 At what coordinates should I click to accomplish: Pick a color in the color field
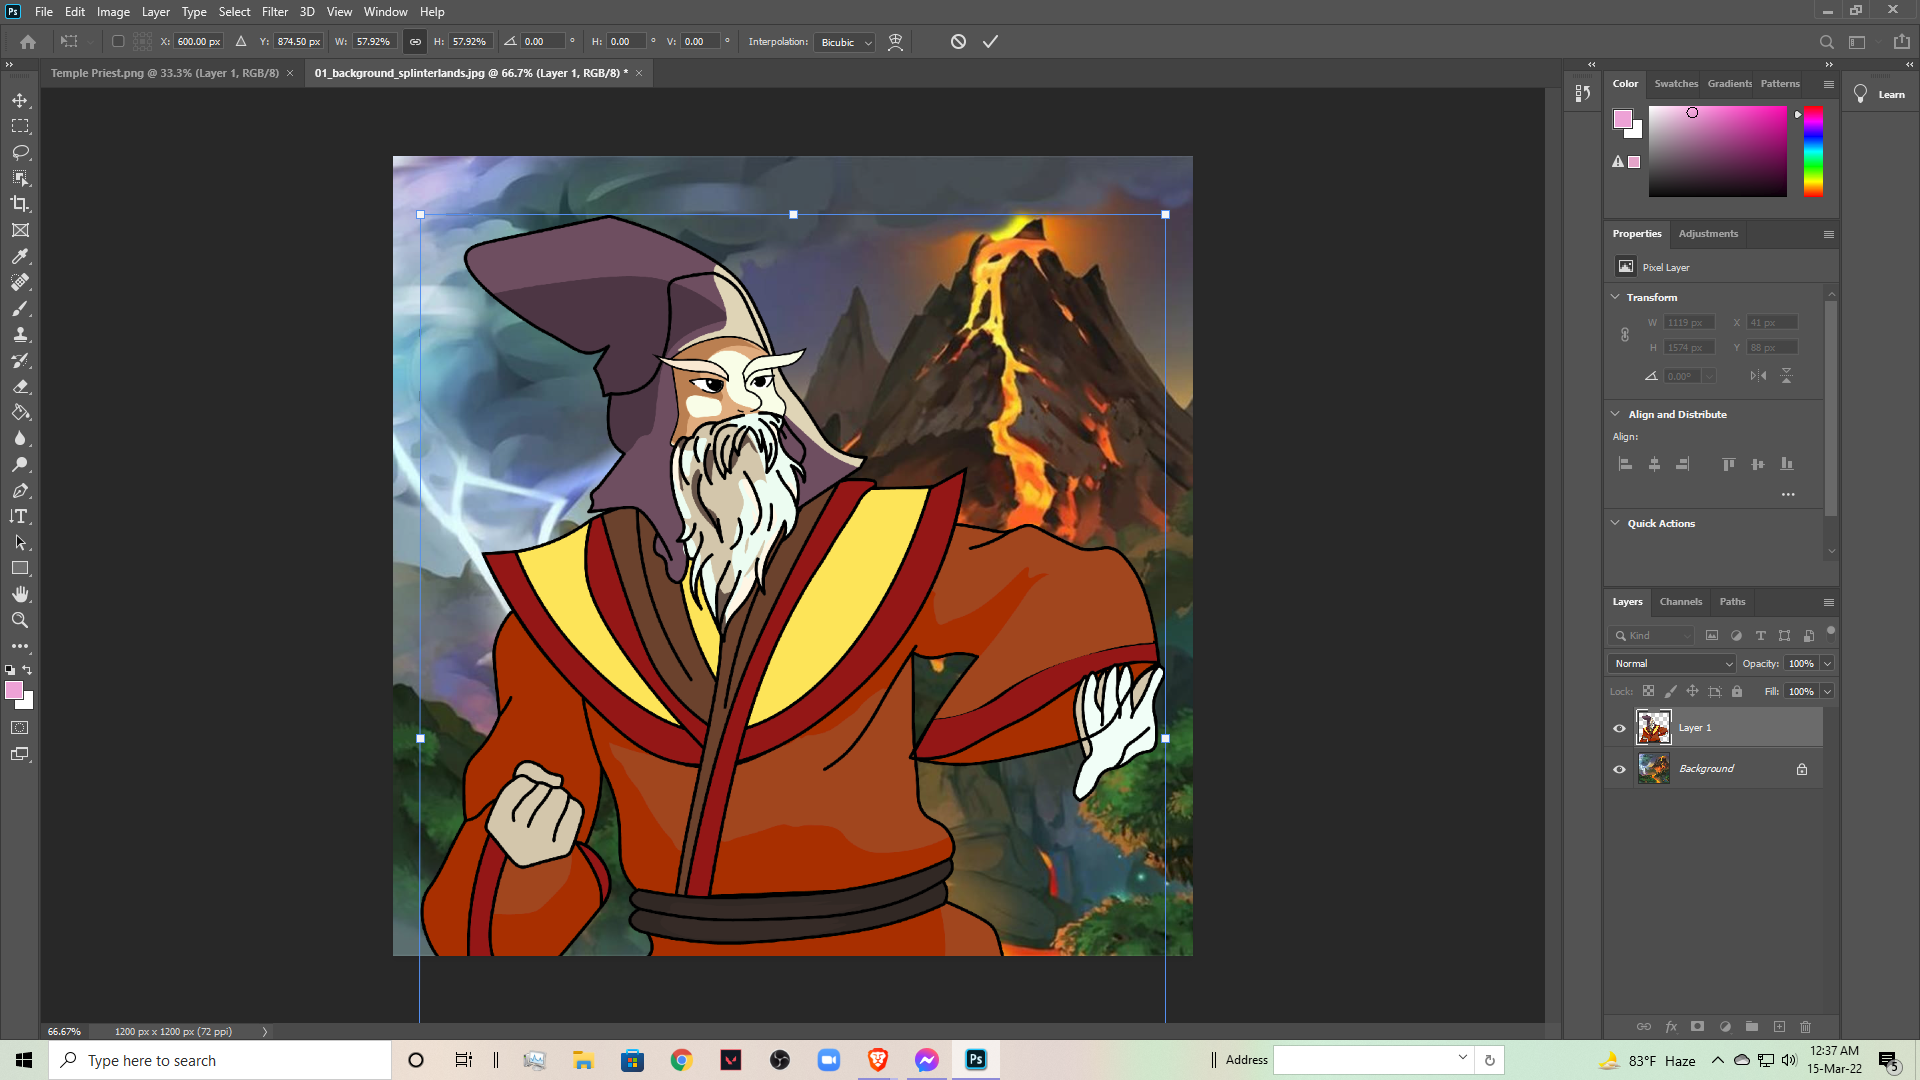tap(1717, 152)
